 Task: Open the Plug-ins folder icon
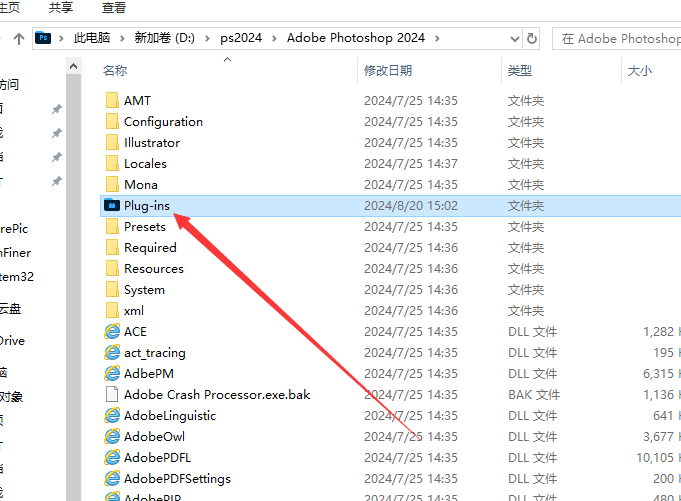112,205
